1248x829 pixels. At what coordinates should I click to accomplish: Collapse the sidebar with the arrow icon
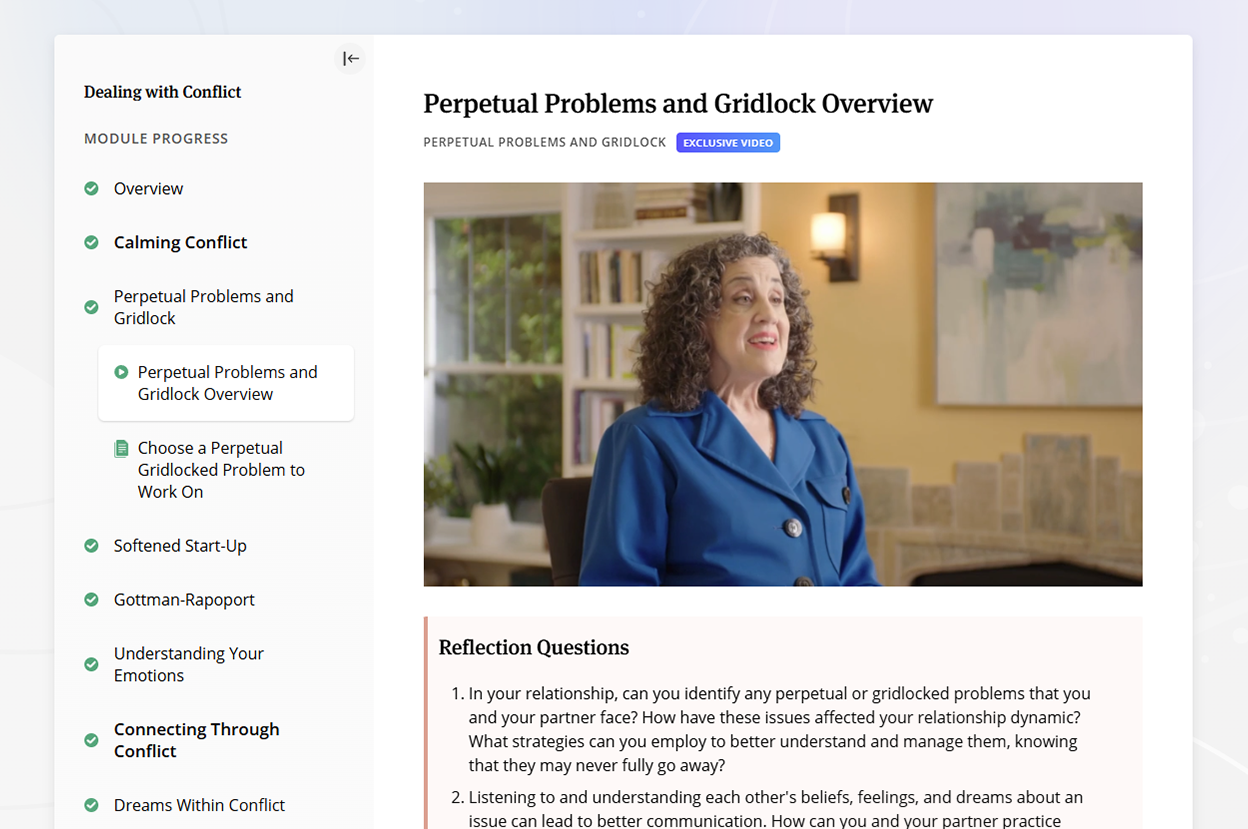pos(350,59)
